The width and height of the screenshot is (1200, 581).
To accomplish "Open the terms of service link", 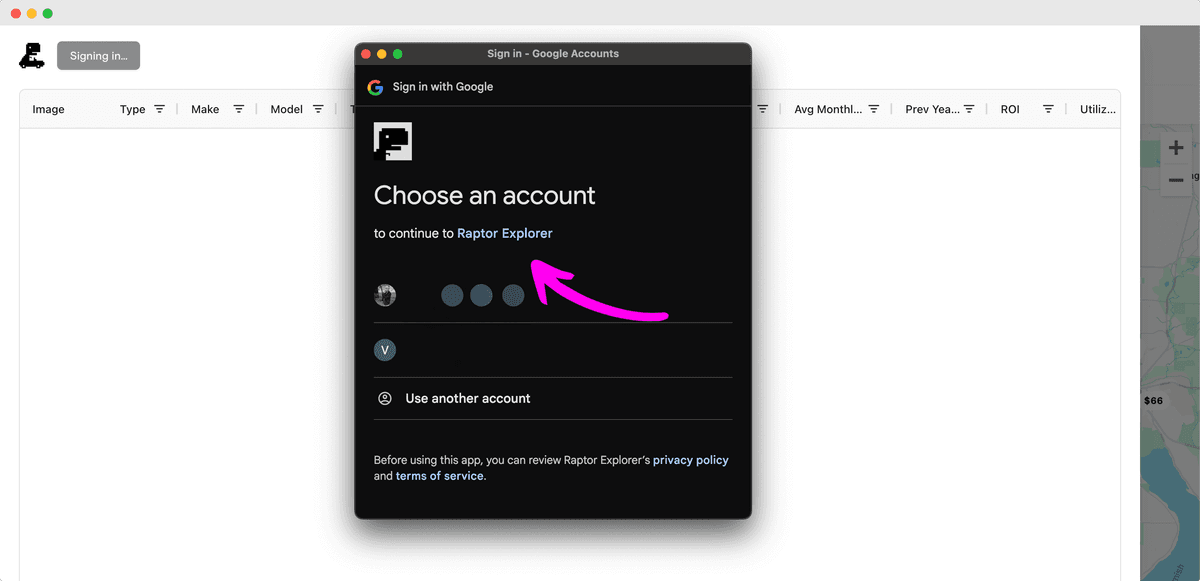I will 440,476.
